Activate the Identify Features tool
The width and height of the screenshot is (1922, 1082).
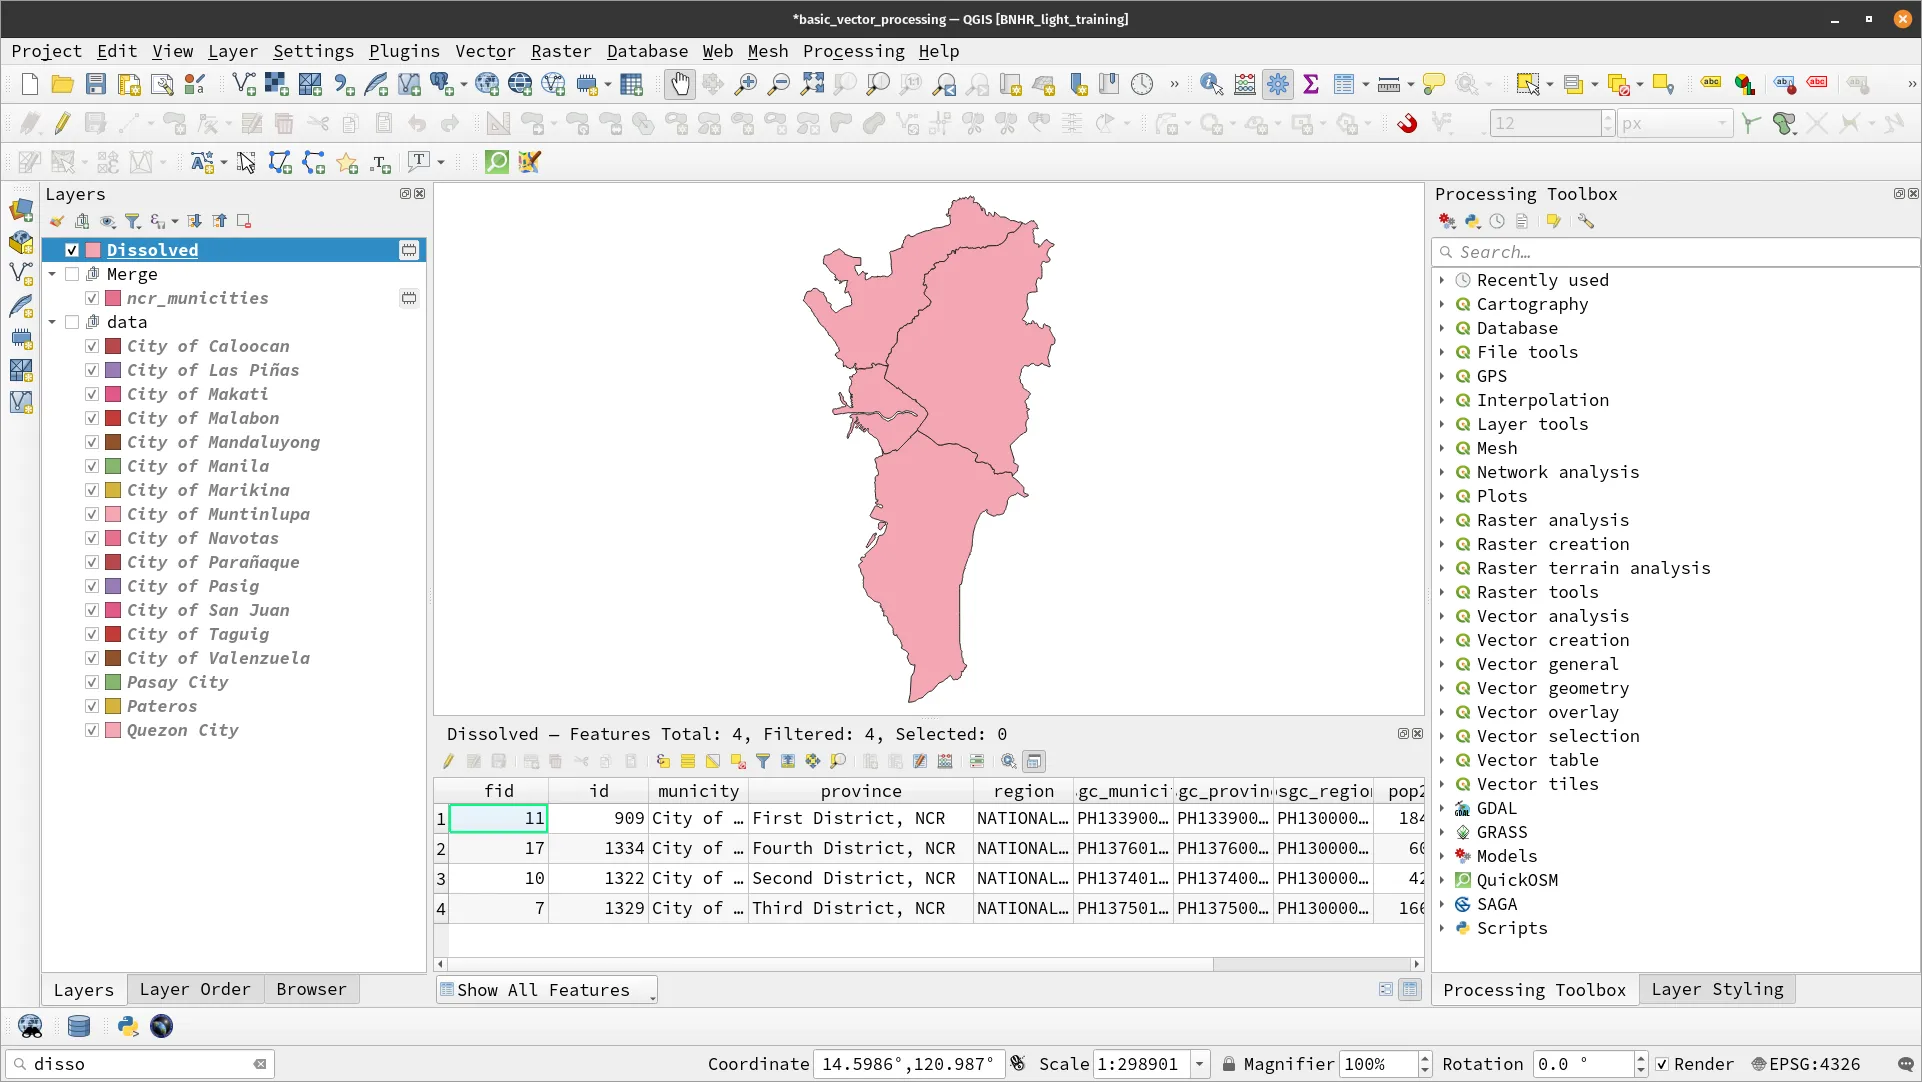(x=1211, y=84)
